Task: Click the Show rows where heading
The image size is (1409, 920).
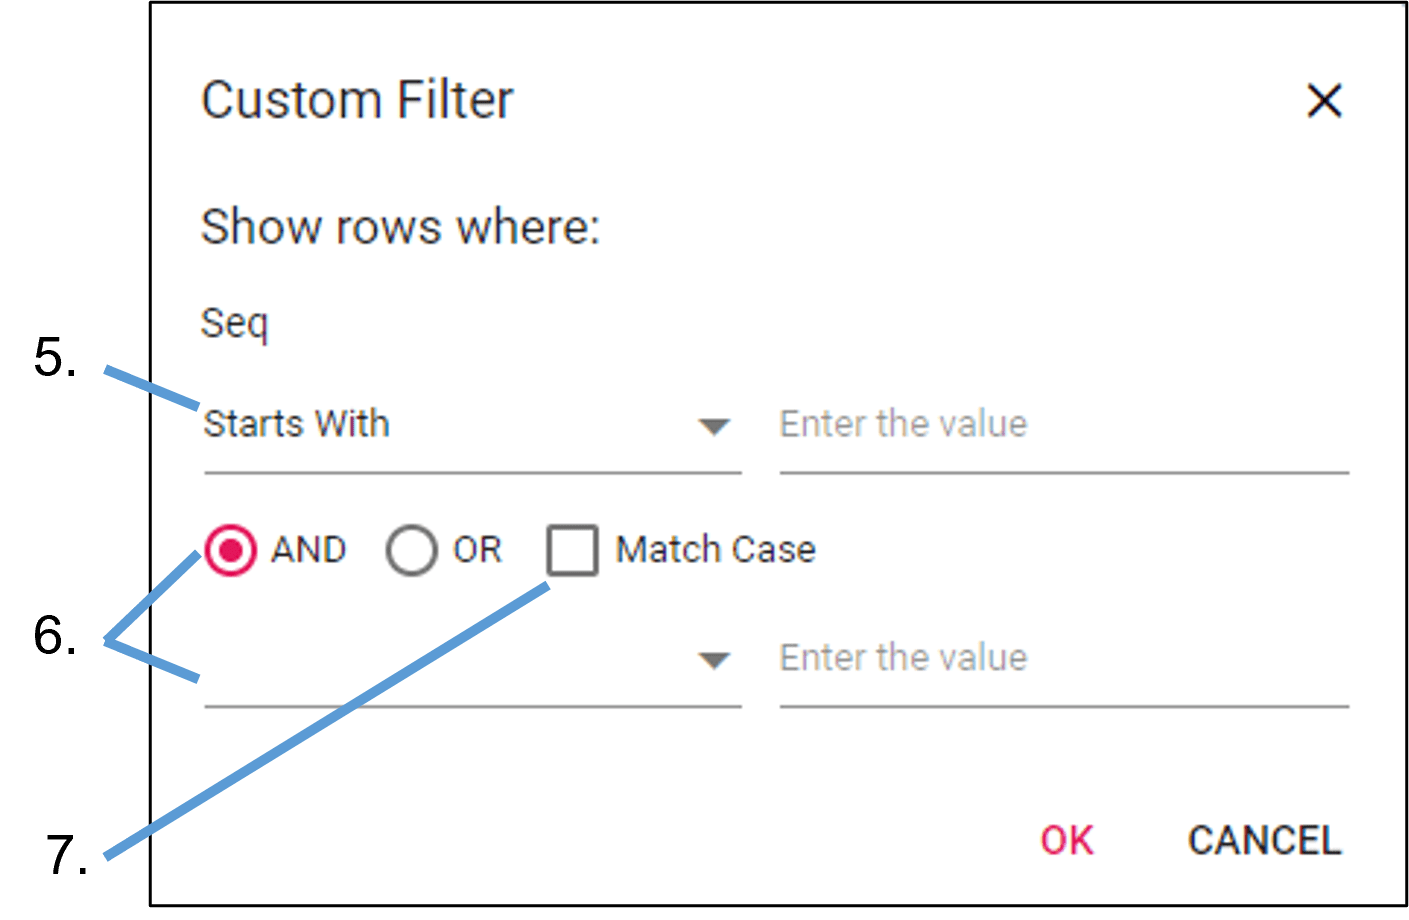Action: [x=400, y=227]
